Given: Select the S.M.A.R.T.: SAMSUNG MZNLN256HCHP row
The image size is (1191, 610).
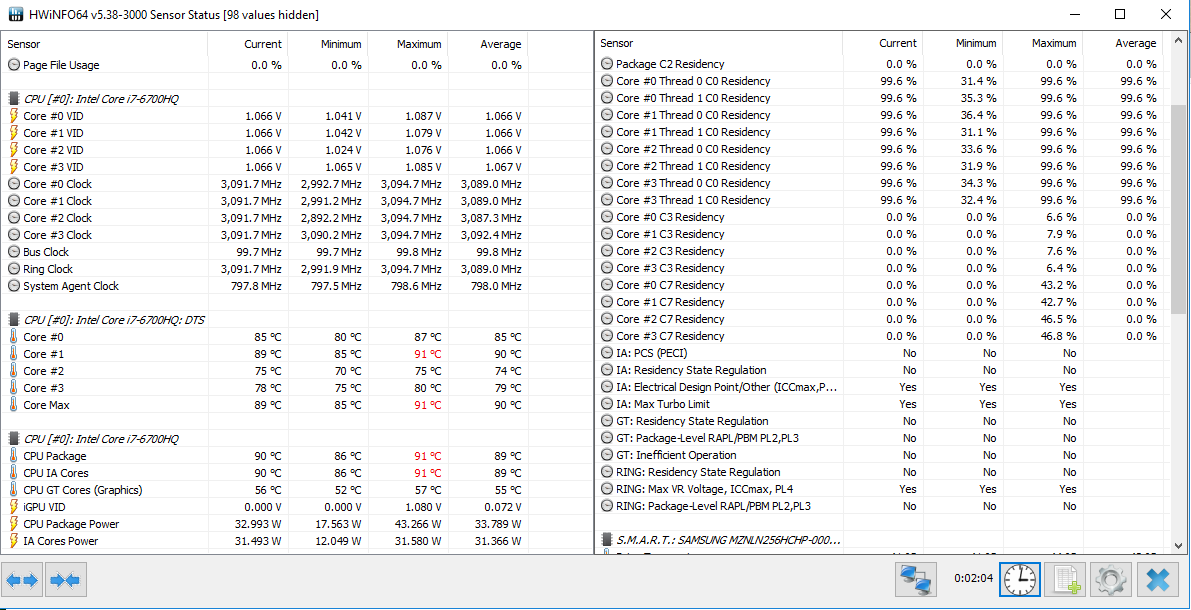Looking at the screenshot, I should pyautogui.click(x=728, y=540).
